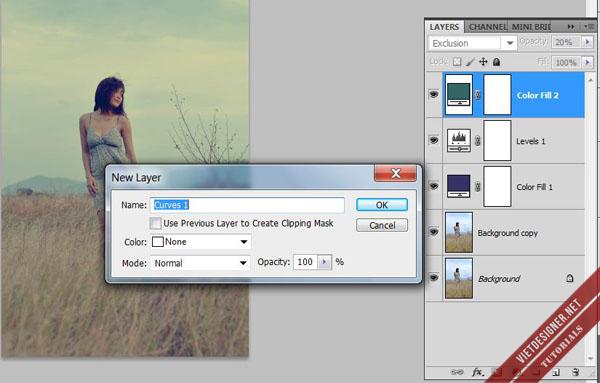The height and width of the screenshot is (383, 600).
Task: Select the 'Background copy' layer name
Action: pos(507,233)
